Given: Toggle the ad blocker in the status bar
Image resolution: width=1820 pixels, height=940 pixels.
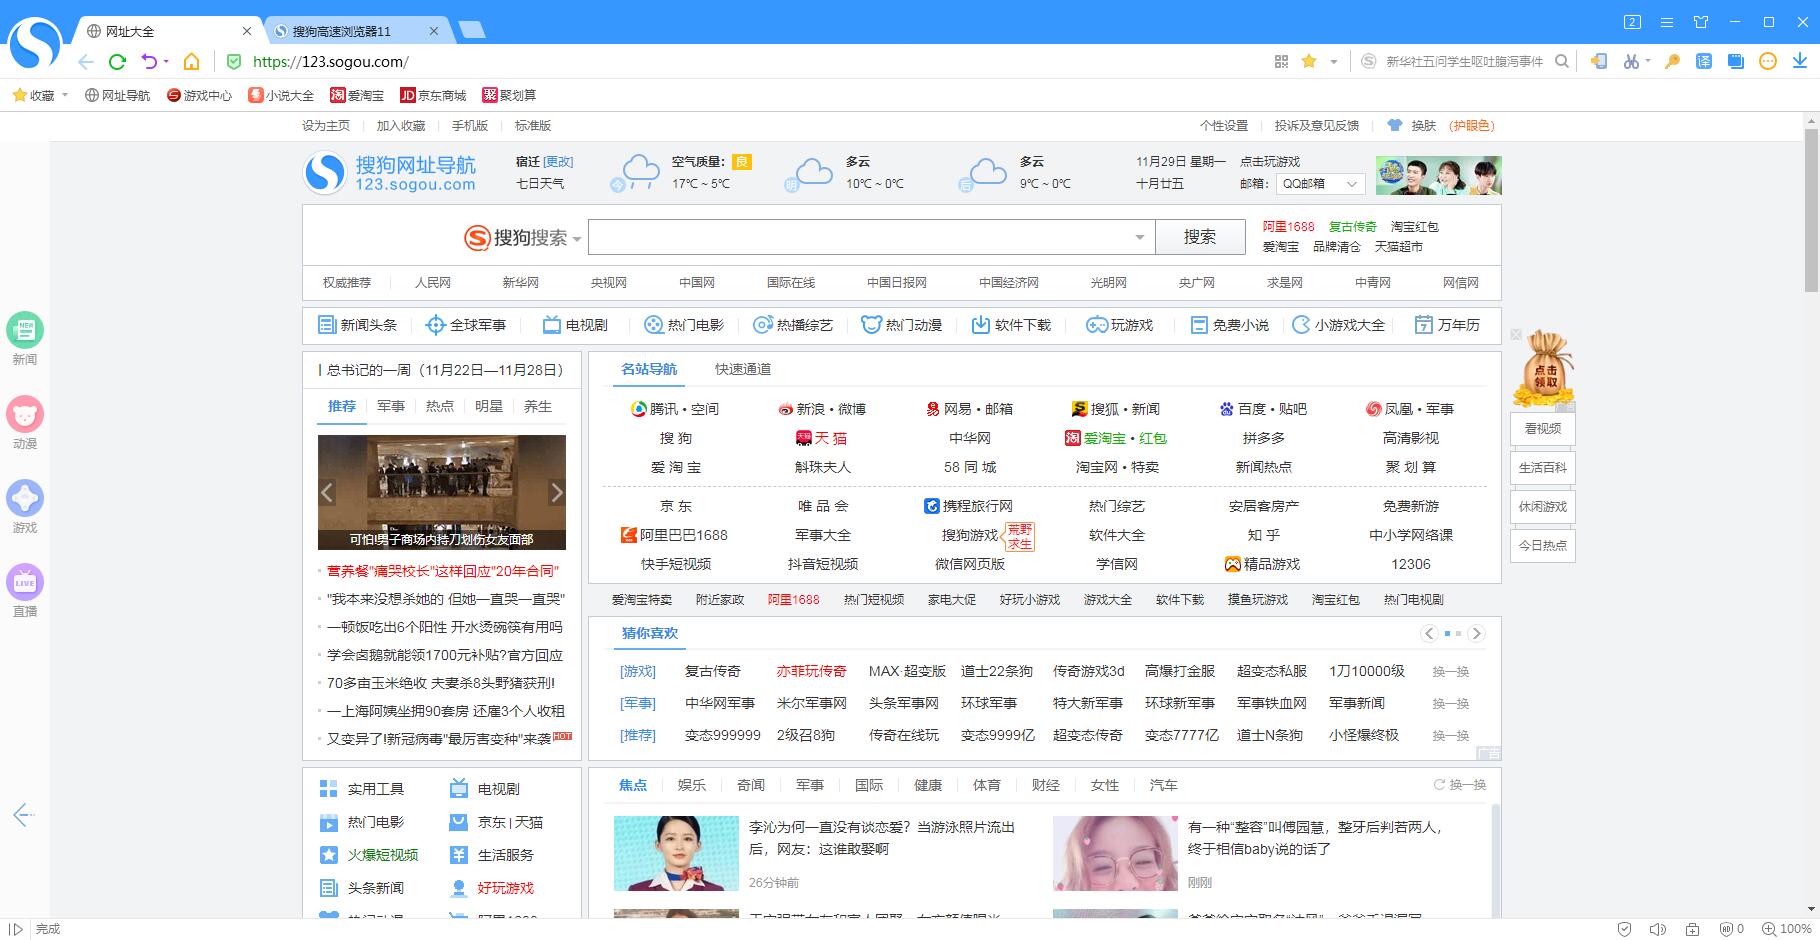Looking at the screenshot, I should pyautogui.click(x=1727, y=930).
